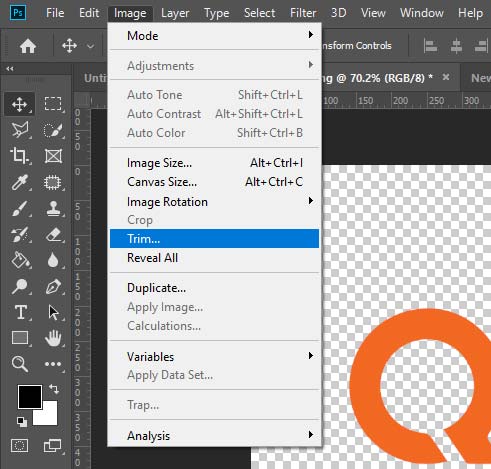Click the align horizontal centers icon
491x469 pixels.
click(x=456, y=46)
